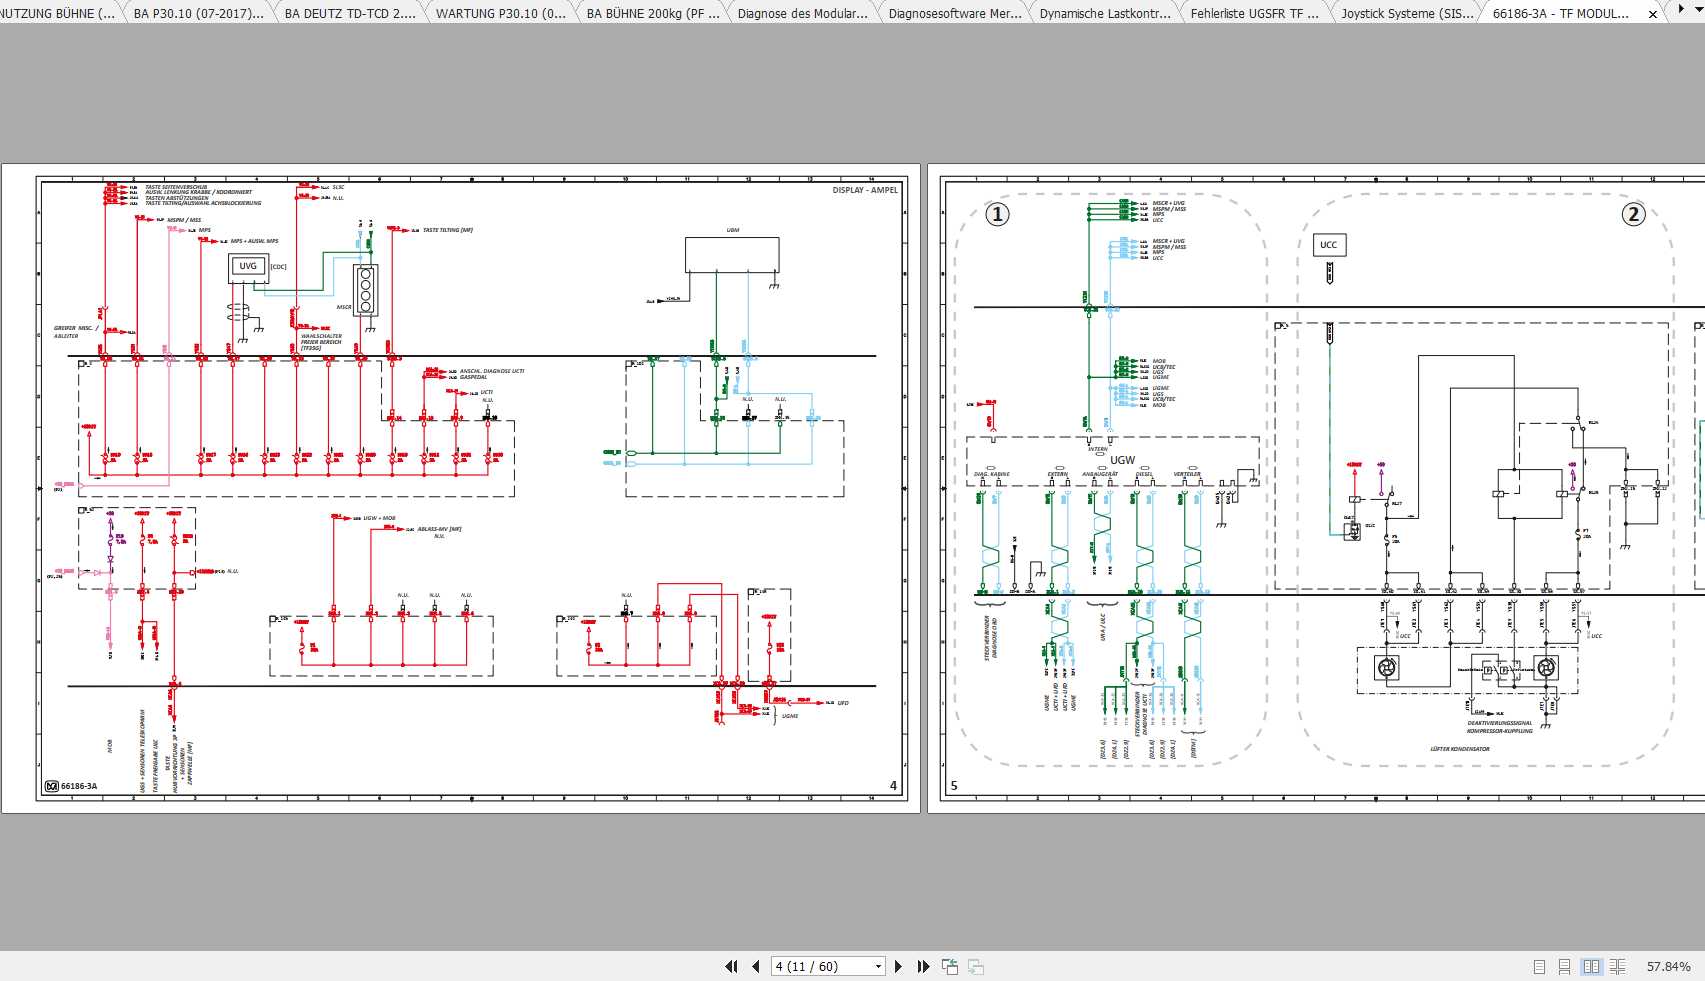Advance to the next page
Viewport: 1705px width, 981px height.
[898, 966]
